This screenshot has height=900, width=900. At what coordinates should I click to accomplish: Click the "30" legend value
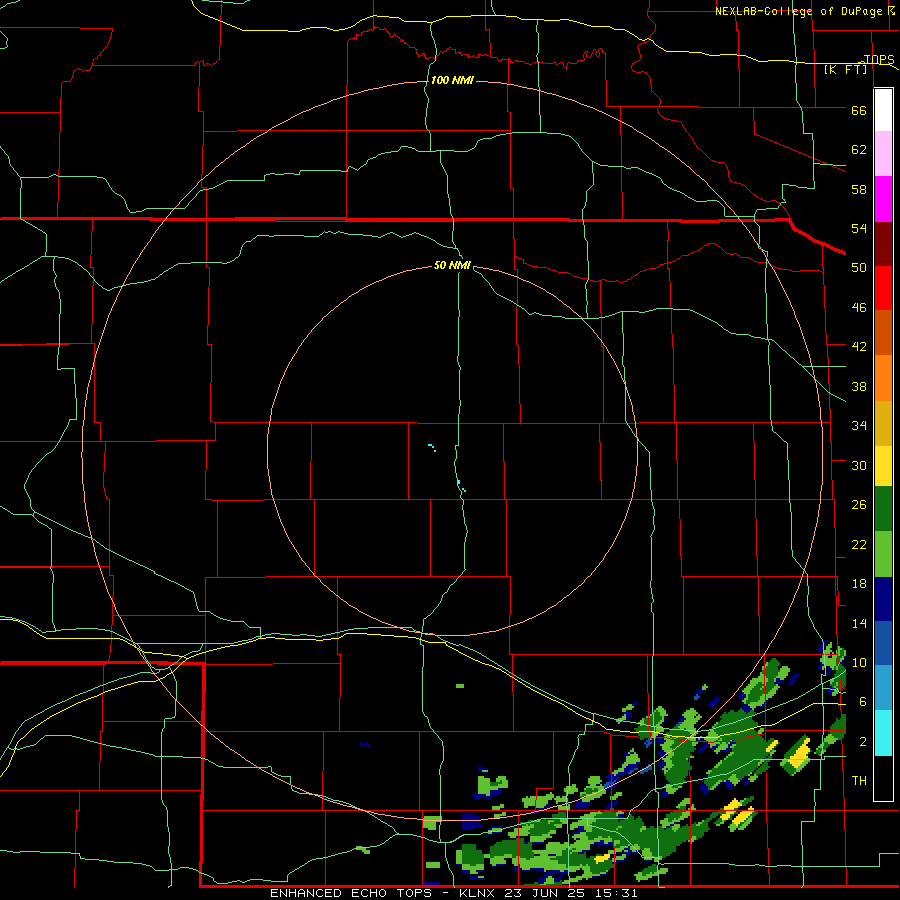(859, 465)
